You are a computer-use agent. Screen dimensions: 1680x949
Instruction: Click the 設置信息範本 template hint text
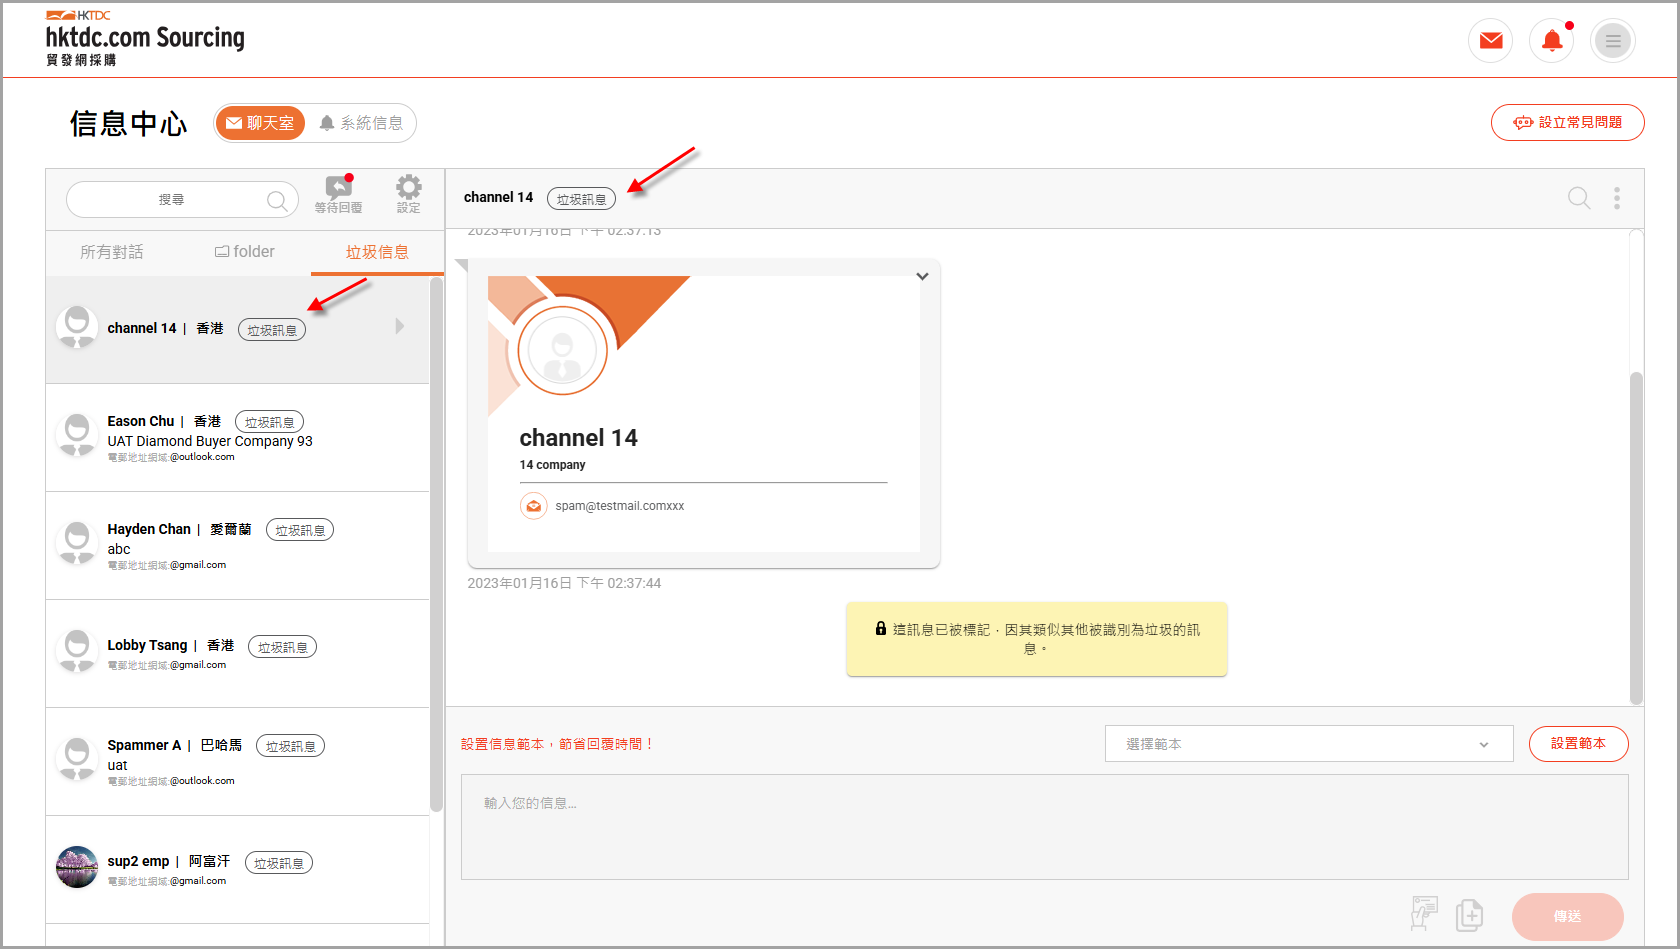pos(557,744)
